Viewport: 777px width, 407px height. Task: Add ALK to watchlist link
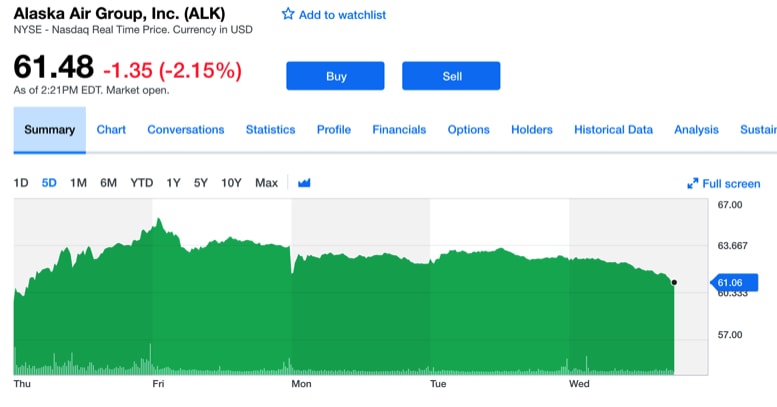(x=342, y=15)
